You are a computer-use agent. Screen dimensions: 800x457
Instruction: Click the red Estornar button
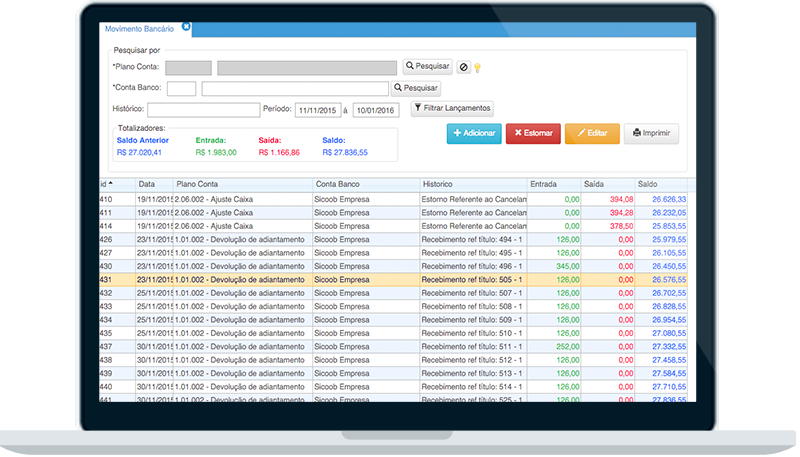[533, 134]
